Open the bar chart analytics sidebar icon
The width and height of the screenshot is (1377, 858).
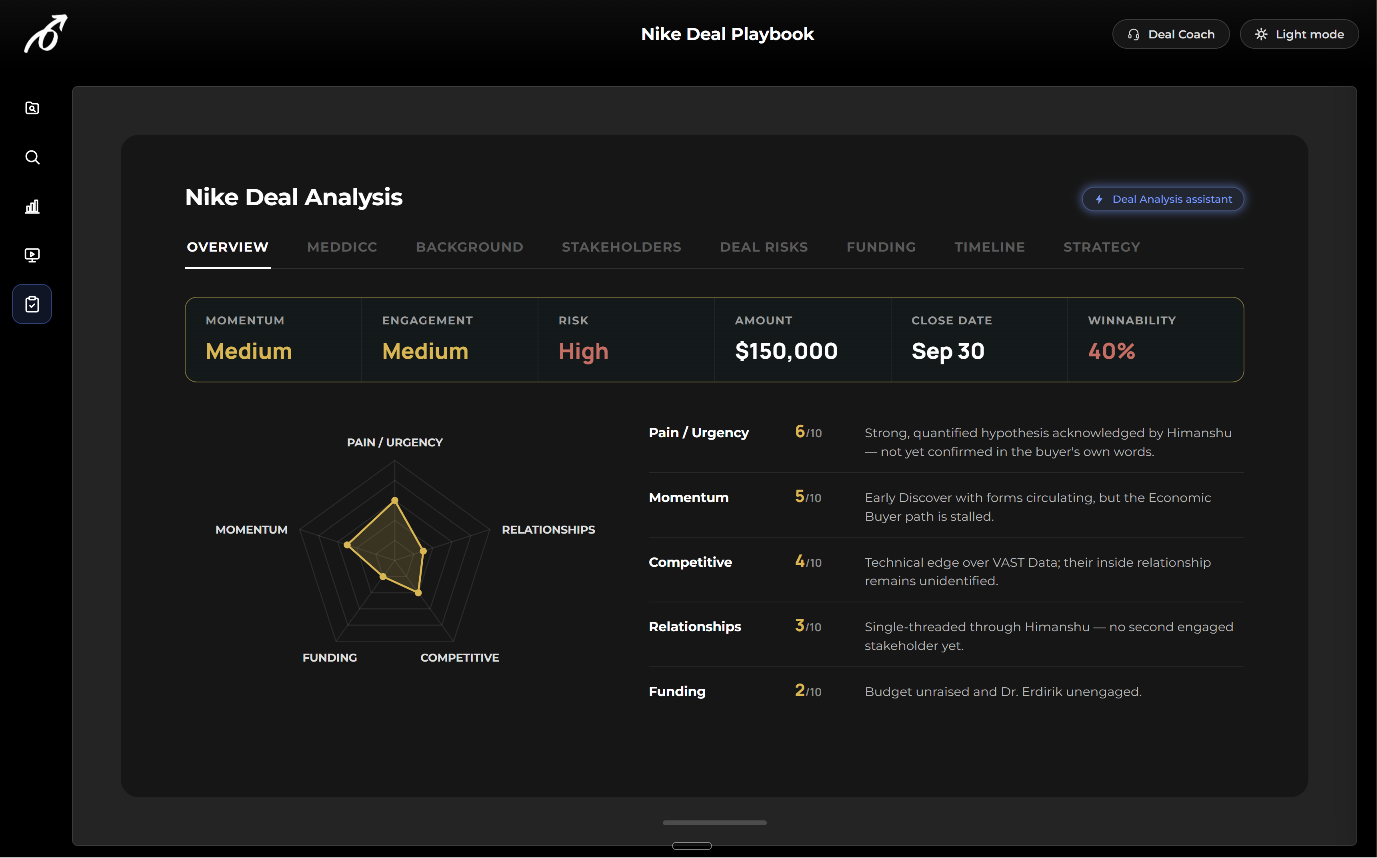tap(32, 206)
